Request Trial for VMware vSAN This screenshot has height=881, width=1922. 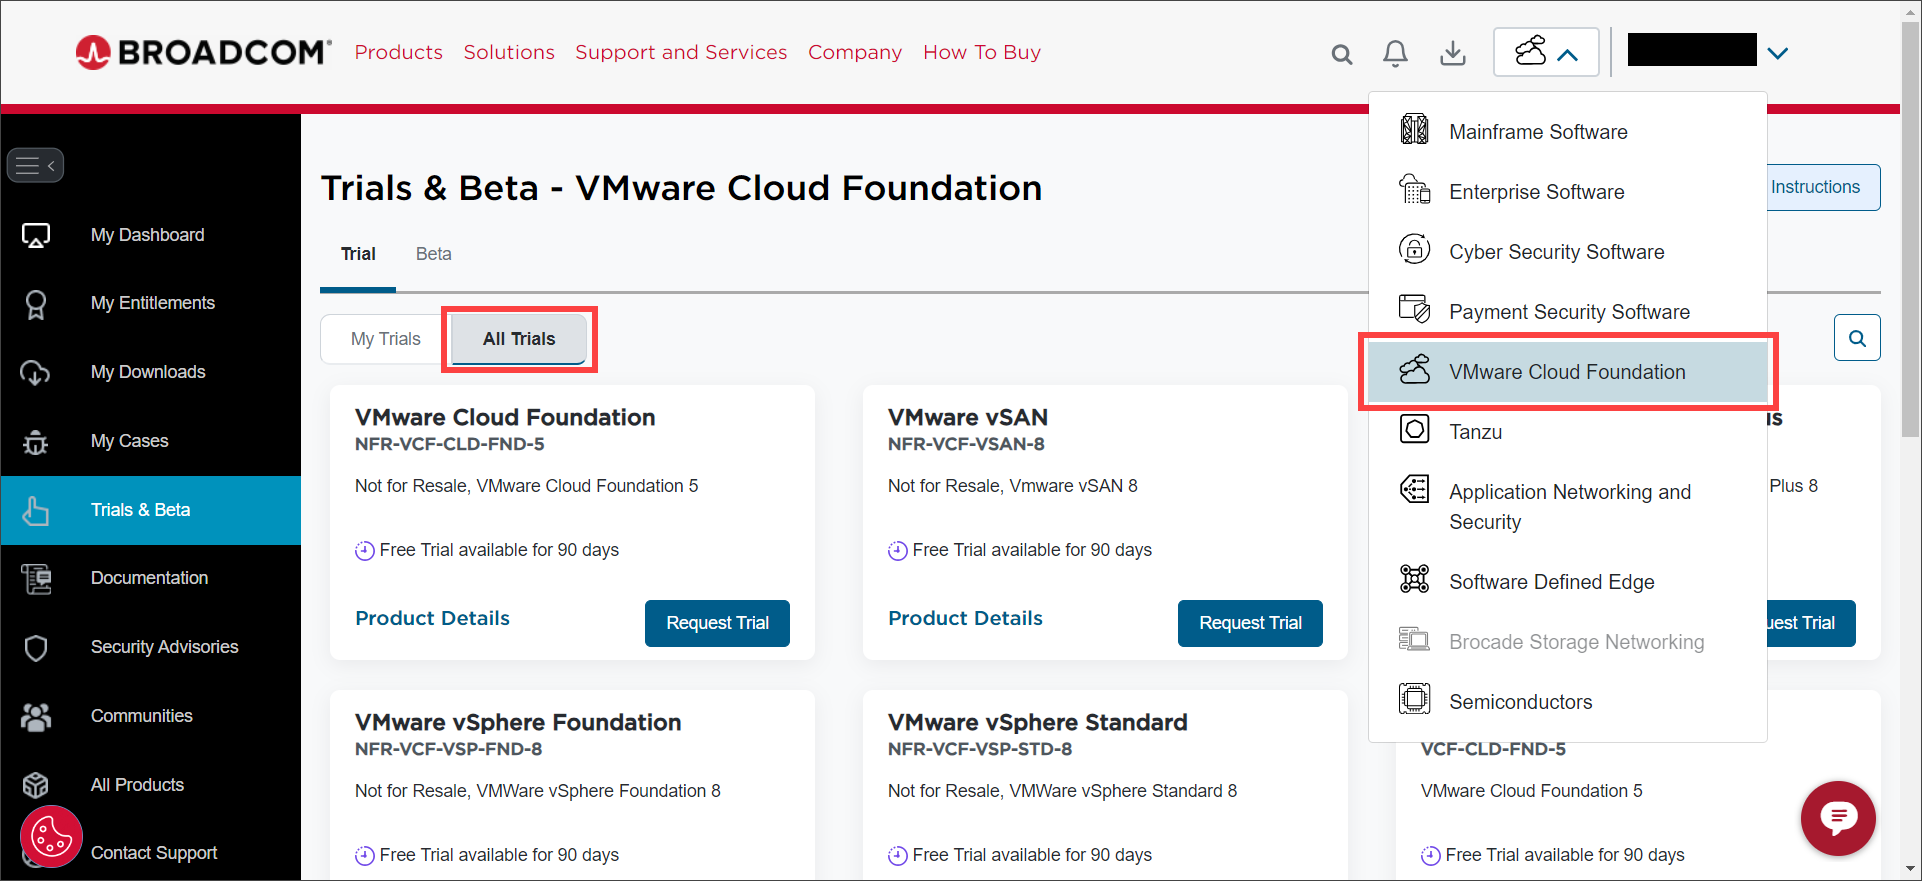tap(1250, 623)
